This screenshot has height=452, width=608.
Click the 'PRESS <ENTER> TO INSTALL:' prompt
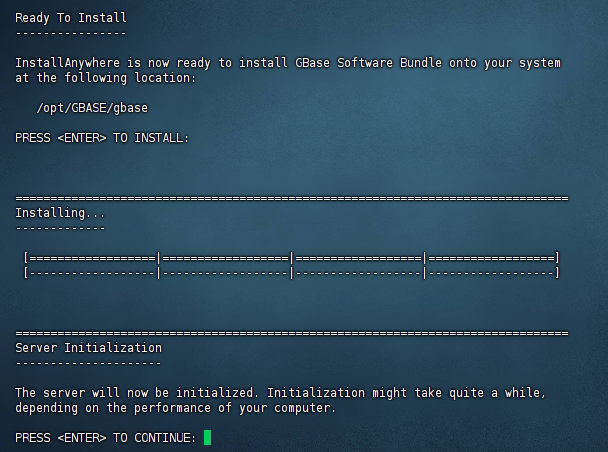pyautogui.click(x=102, y=138)
